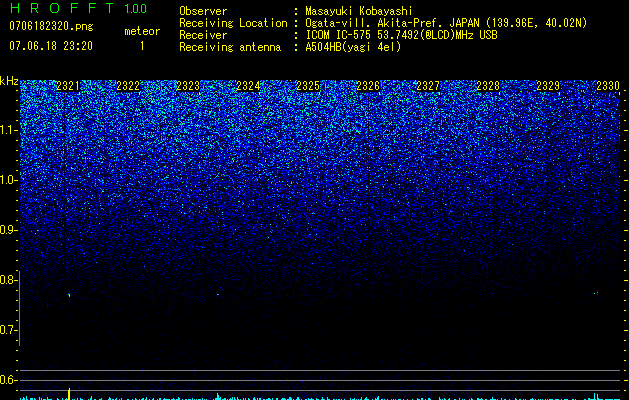Viewport: 629px width, 400px height.
Task: Click the antenna value A504HB(yagi 4el)
Action: [x=353, y=47]
